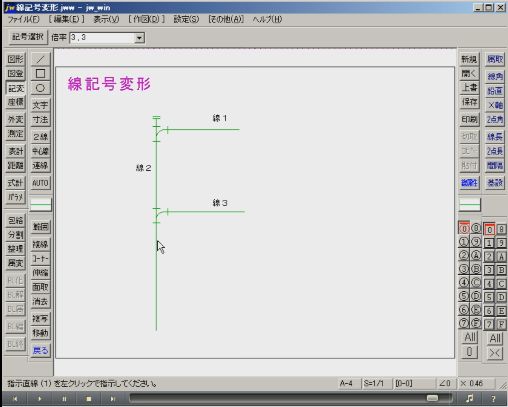Click the video playback progress slider
508x407 pixels.
[x=290, y=398]
